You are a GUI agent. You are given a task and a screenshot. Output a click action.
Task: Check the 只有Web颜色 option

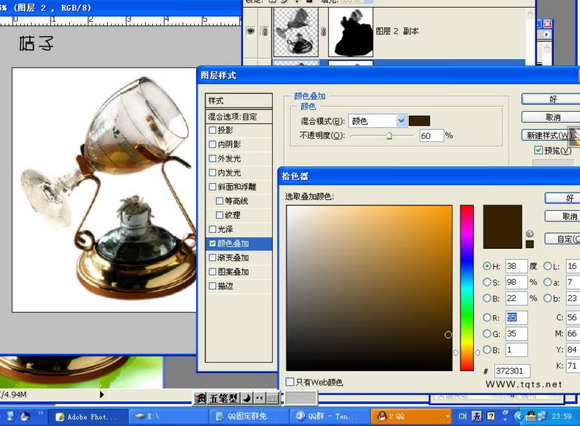290,382
